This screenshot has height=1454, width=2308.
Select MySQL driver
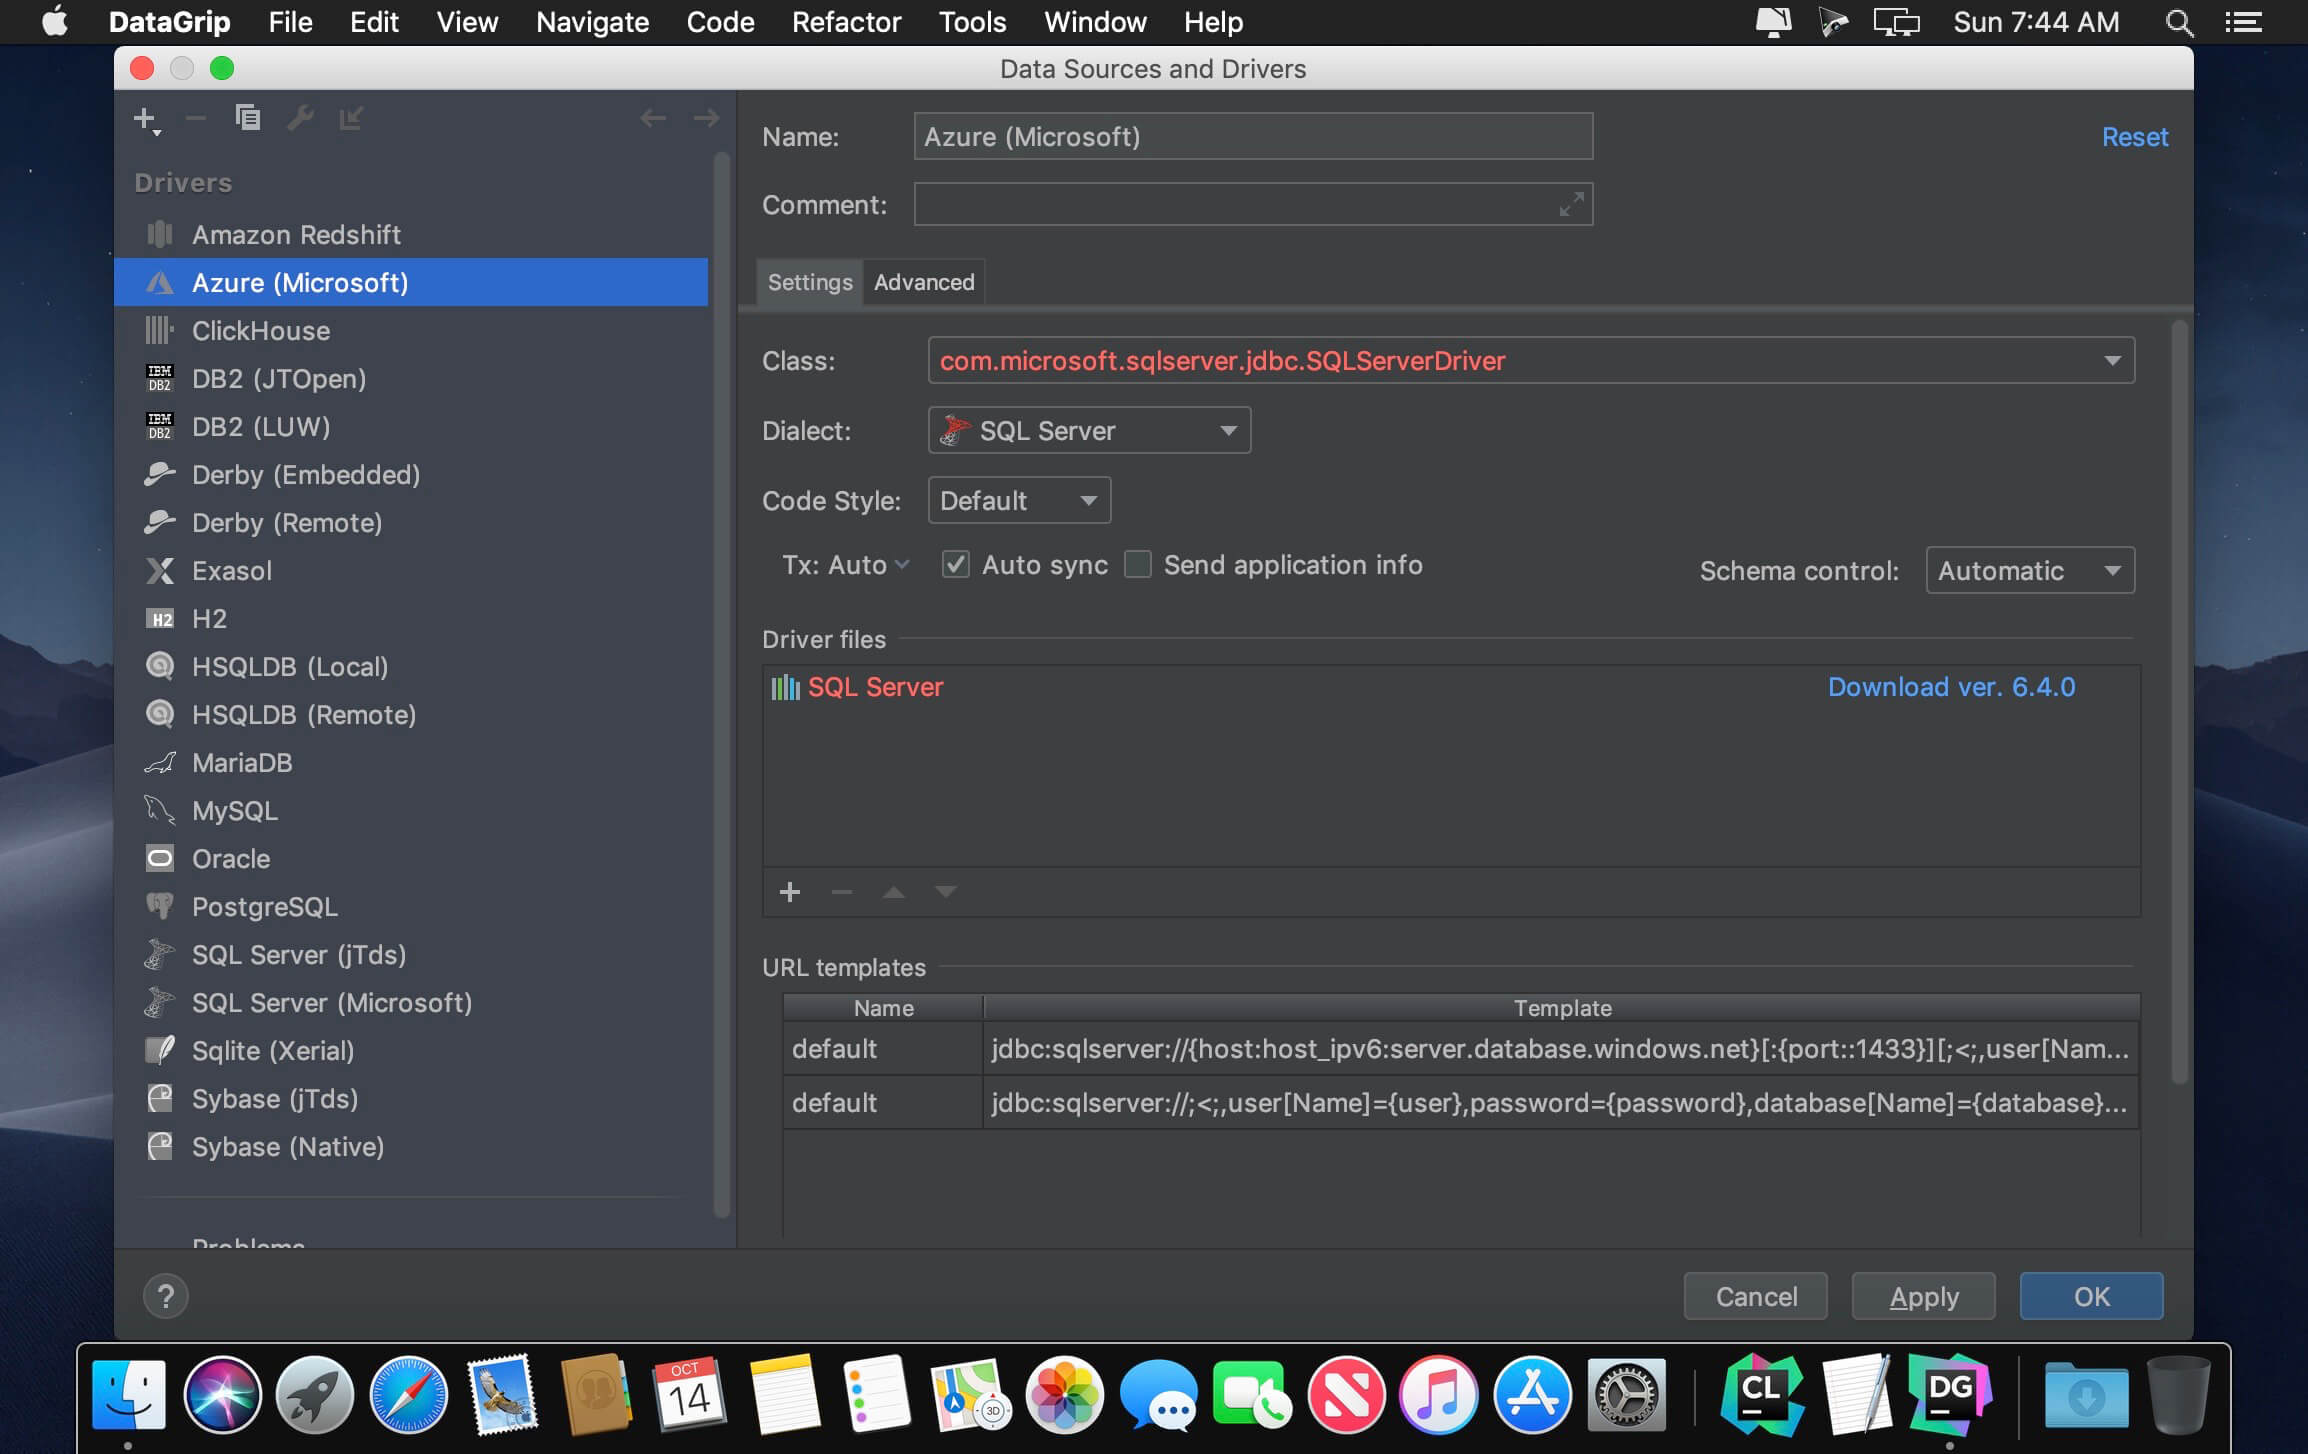[411, 810]
